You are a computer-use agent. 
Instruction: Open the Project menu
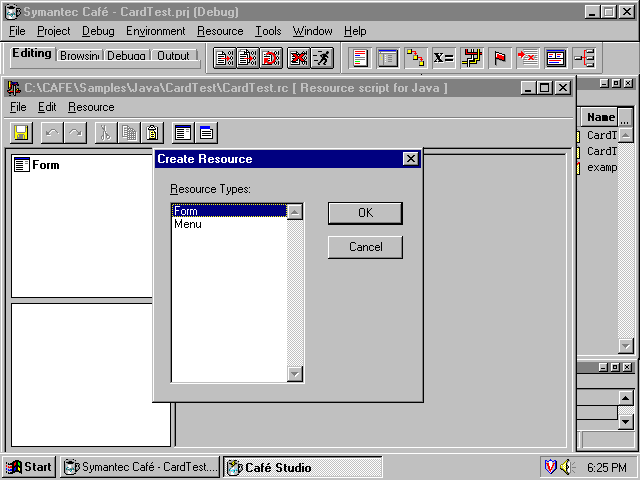tap(53, 31)
